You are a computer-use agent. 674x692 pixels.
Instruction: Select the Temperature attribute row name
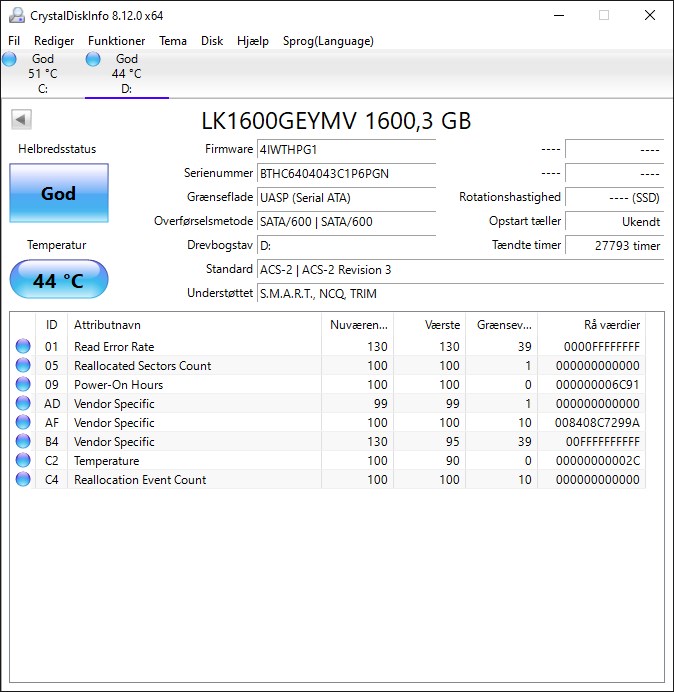tap(106, 460)
